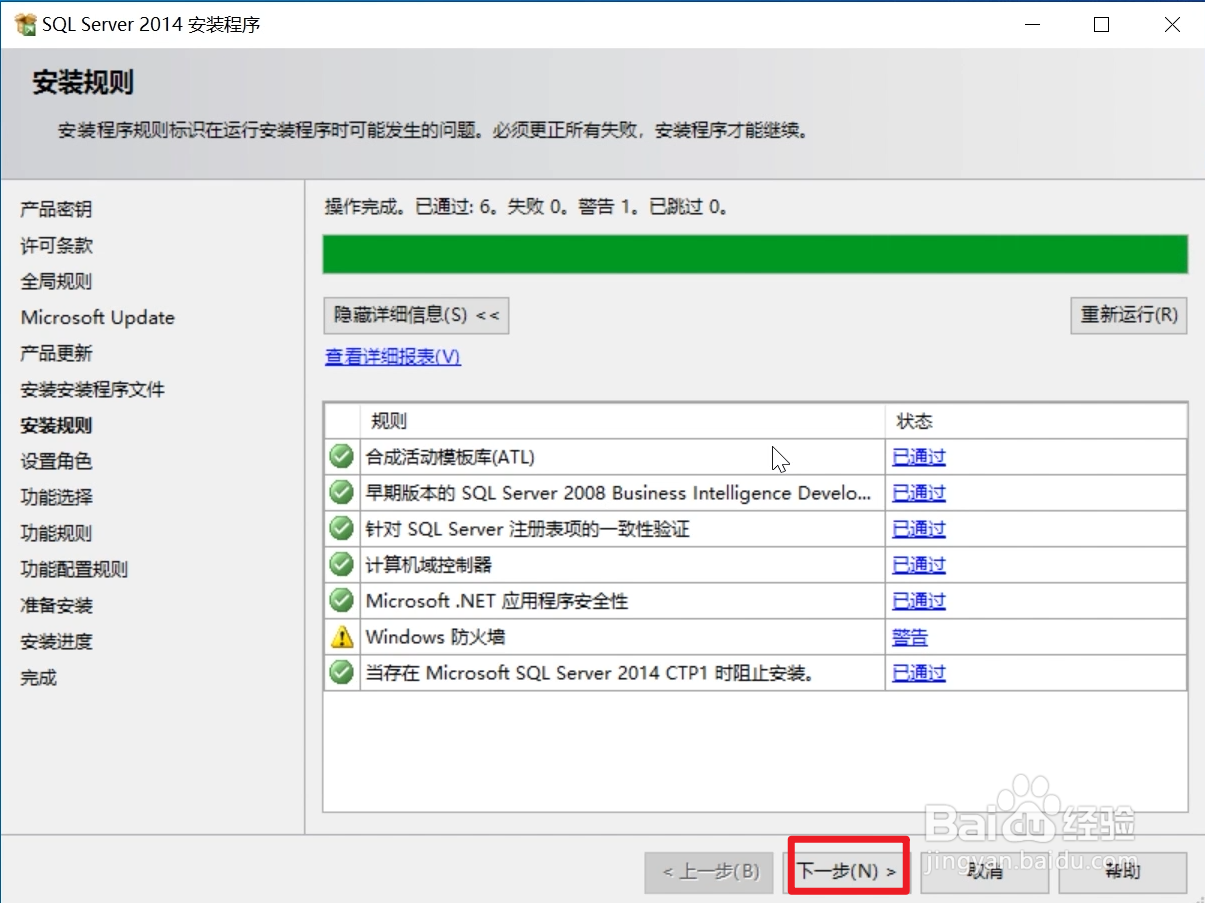
Task: Click the check icon beside 计算机域控制器 rule
Action: [x=341, y=564]
